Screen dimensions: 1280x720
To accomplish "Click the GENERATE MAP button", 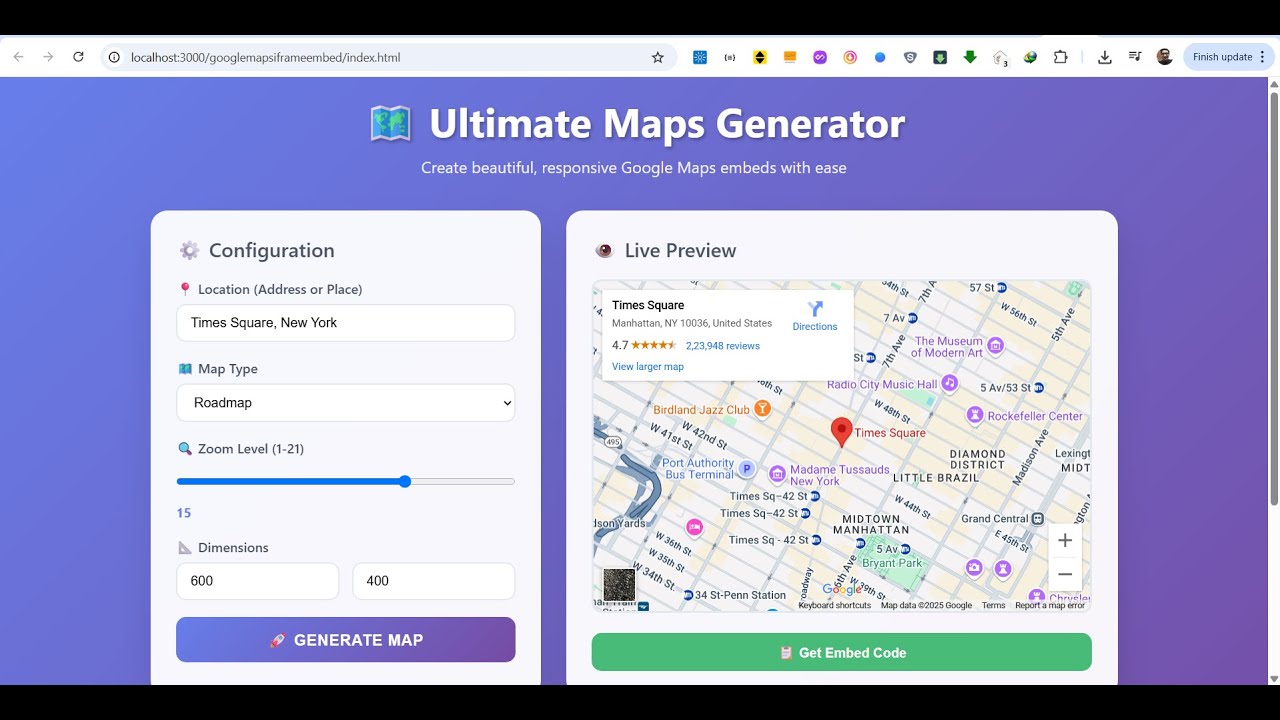I will point(346,640).
